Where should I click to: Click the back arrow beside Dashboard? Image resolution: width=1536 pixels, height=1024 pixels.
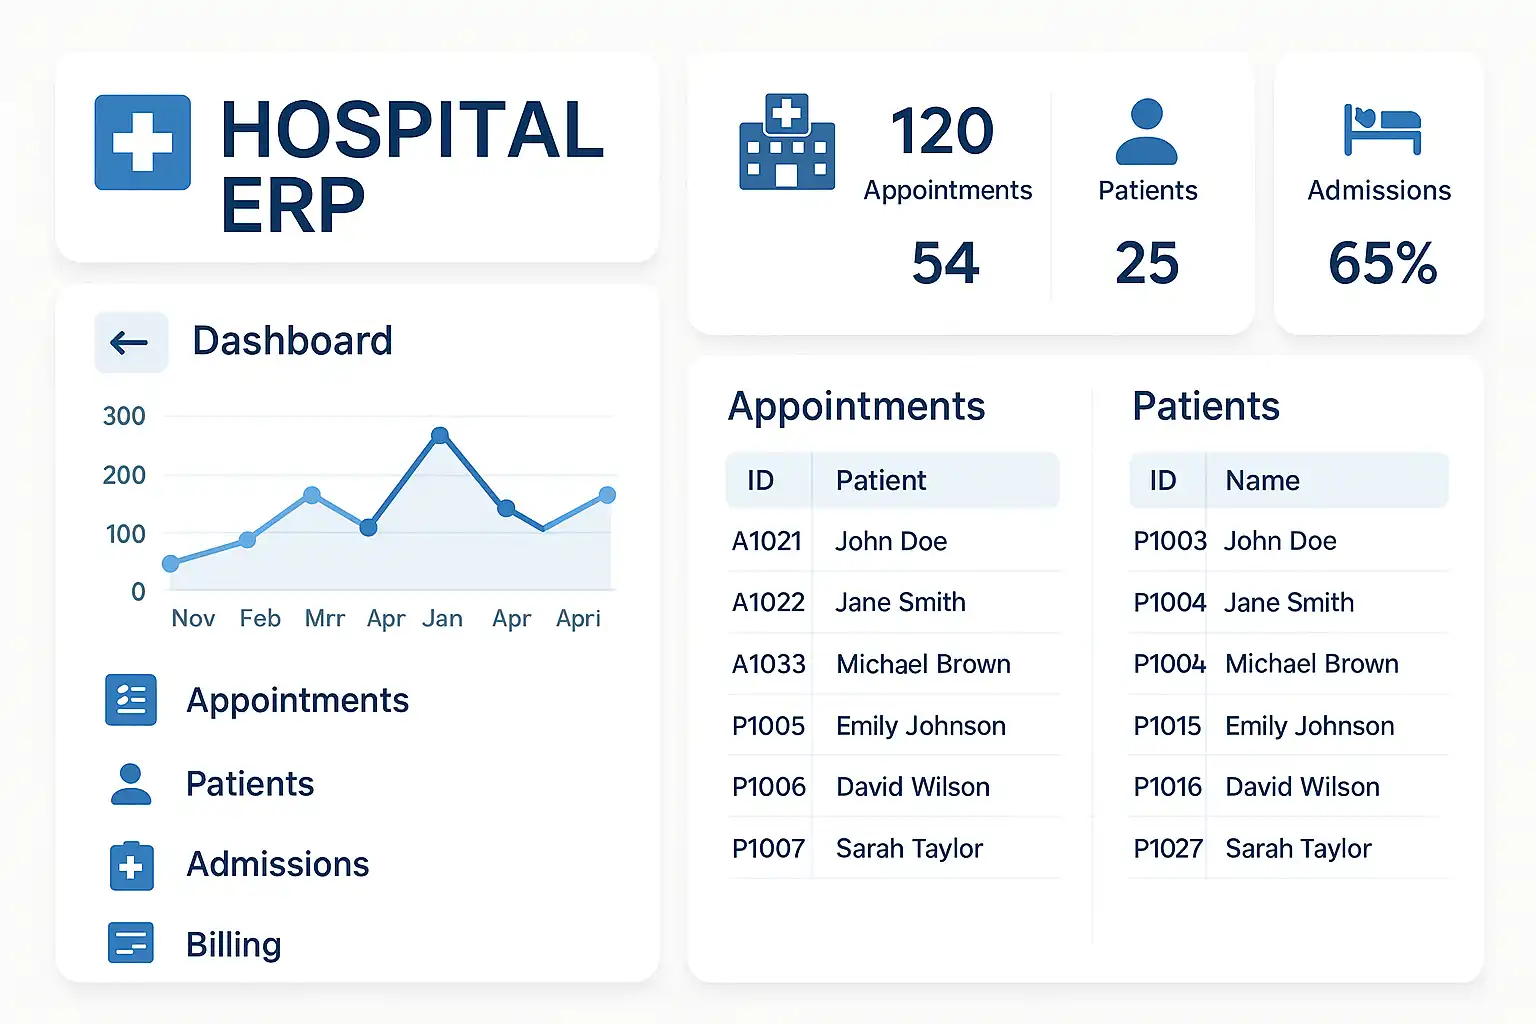pos(130,343)
